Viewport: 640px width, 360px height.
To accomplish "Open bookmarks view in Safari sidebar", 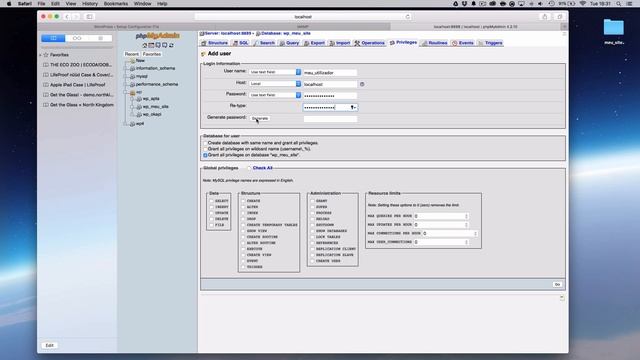I will pyautogui.click(x=53, y=38).
